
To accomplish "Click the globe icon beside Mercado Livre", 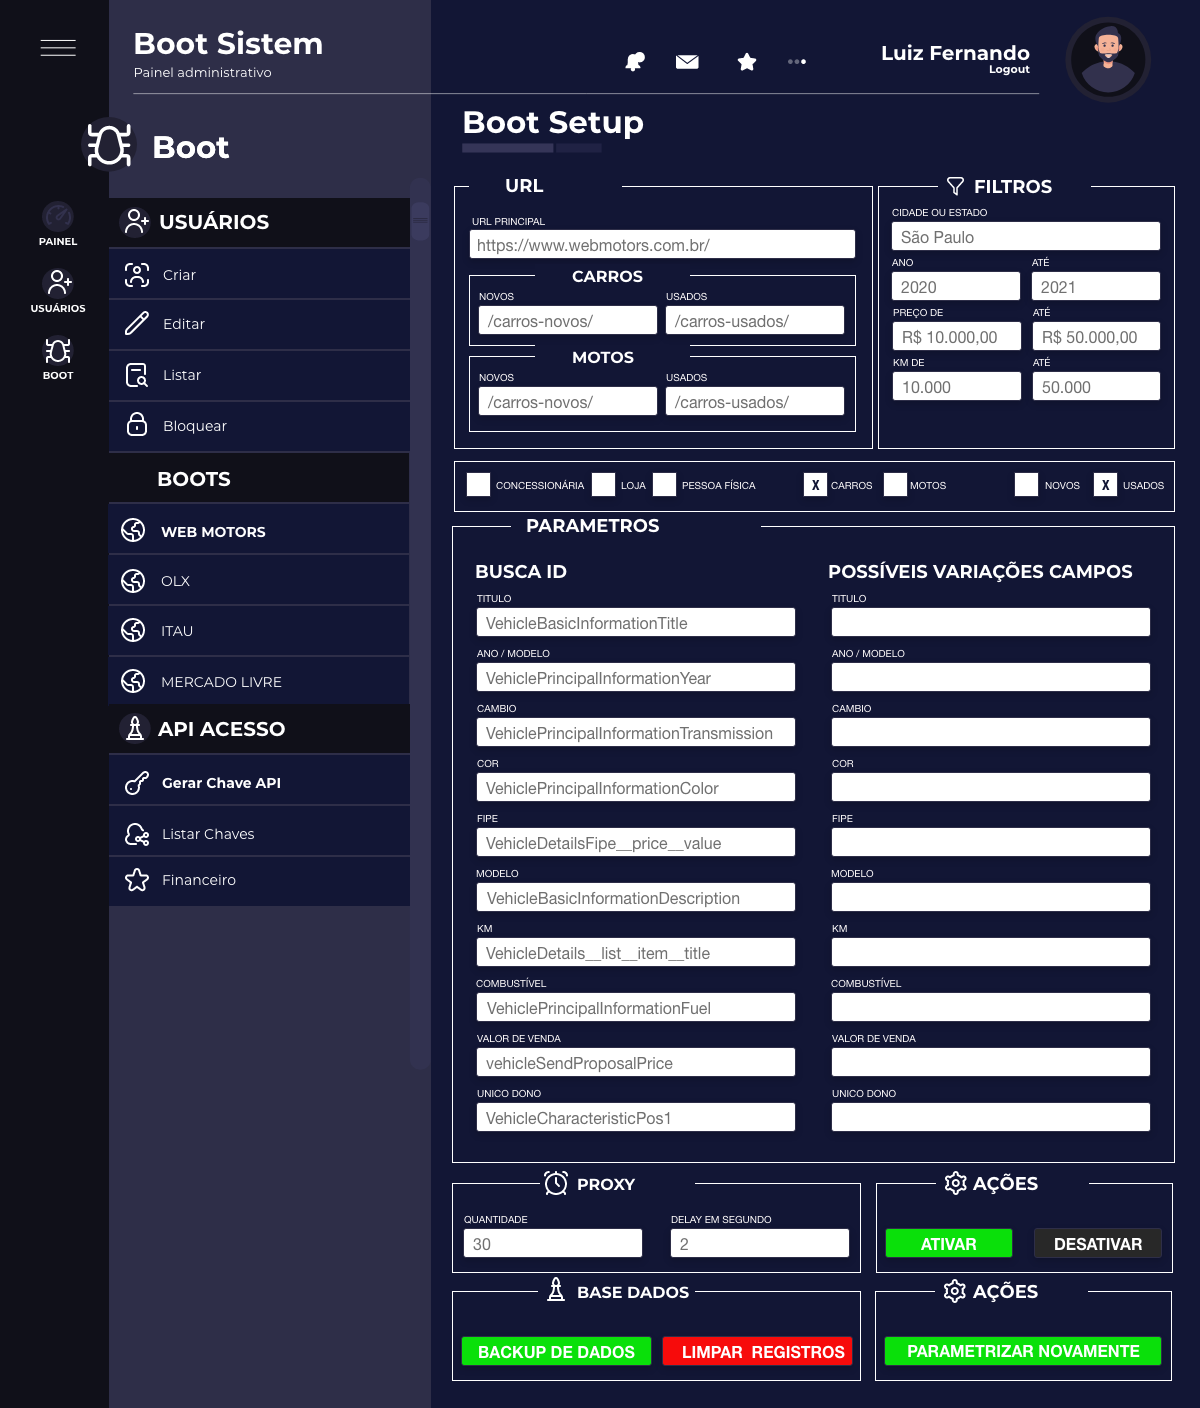I will [133, 681].
